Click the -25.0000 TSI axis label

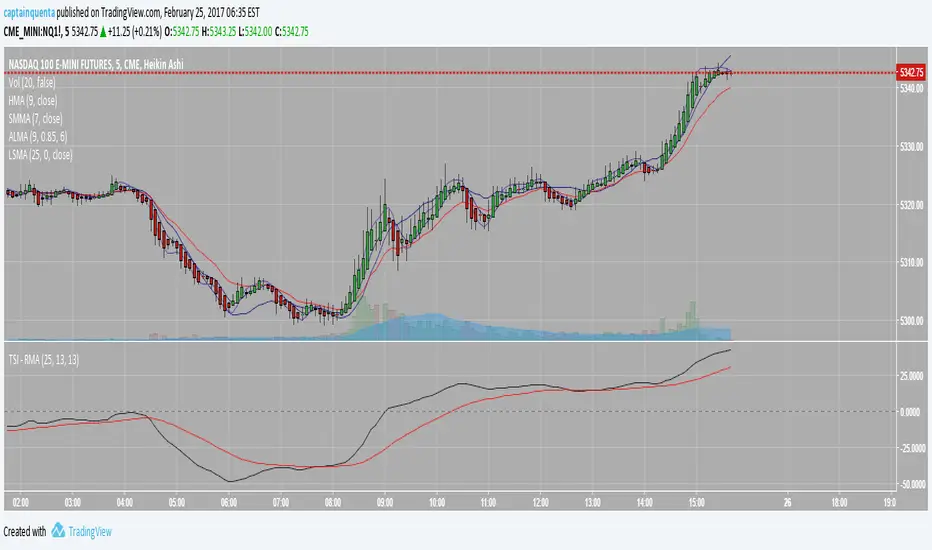point(912,448)
